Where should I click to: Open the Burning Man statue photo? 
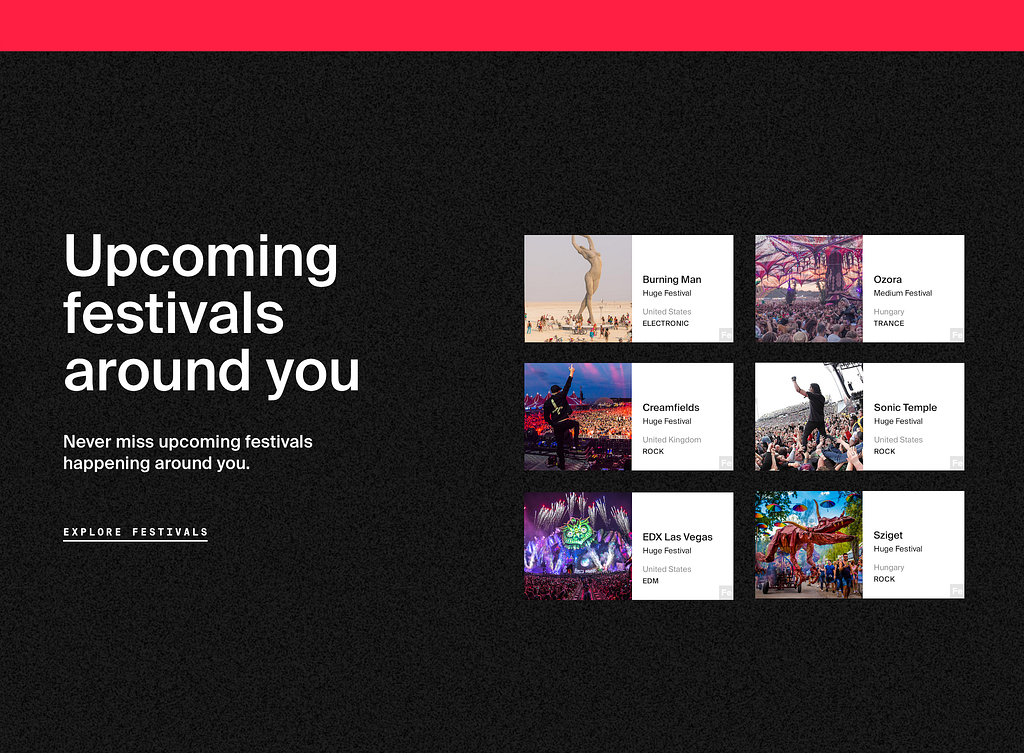coord(578,289)
